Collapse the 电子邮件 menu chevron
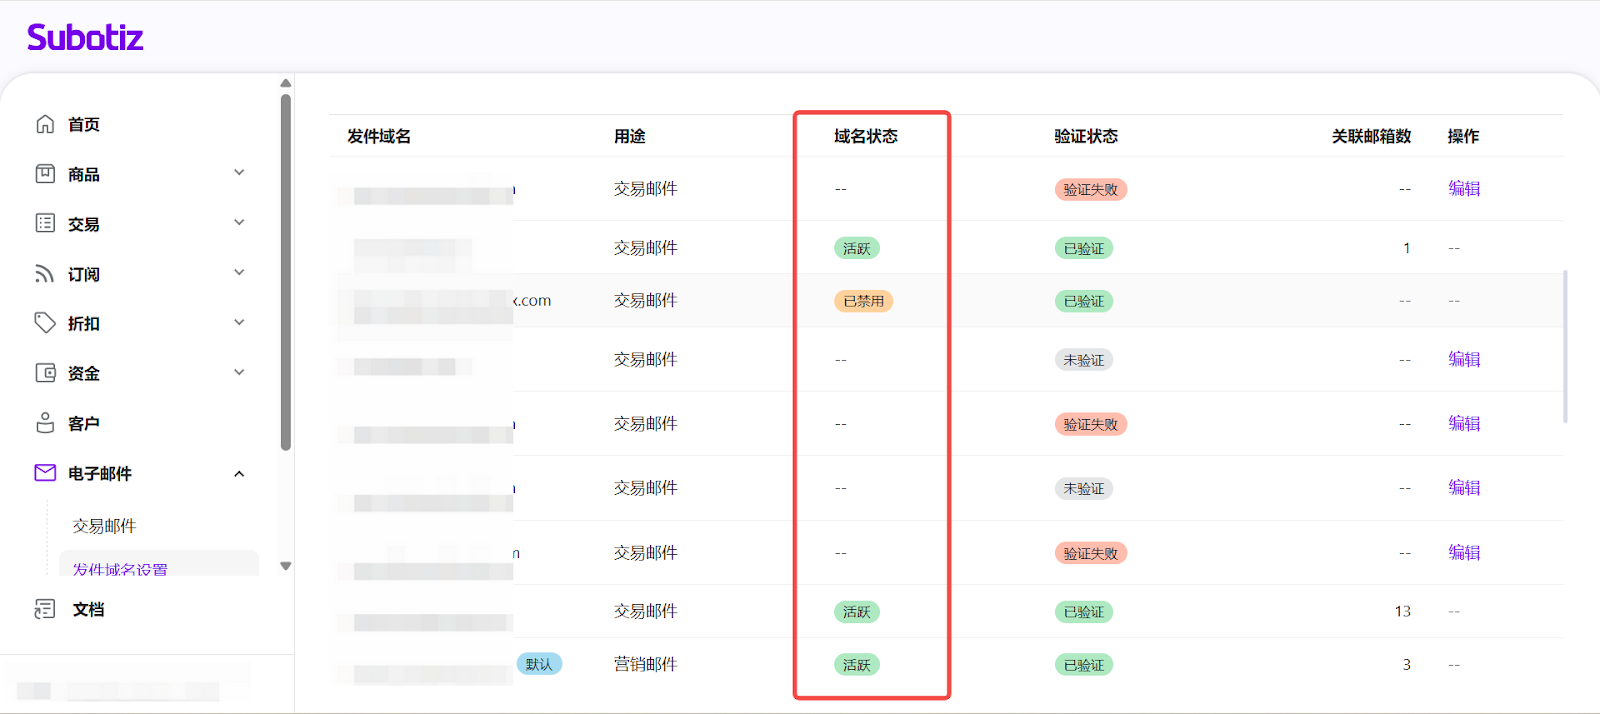The image size is (1600, 714). click(x=239, y=474)
